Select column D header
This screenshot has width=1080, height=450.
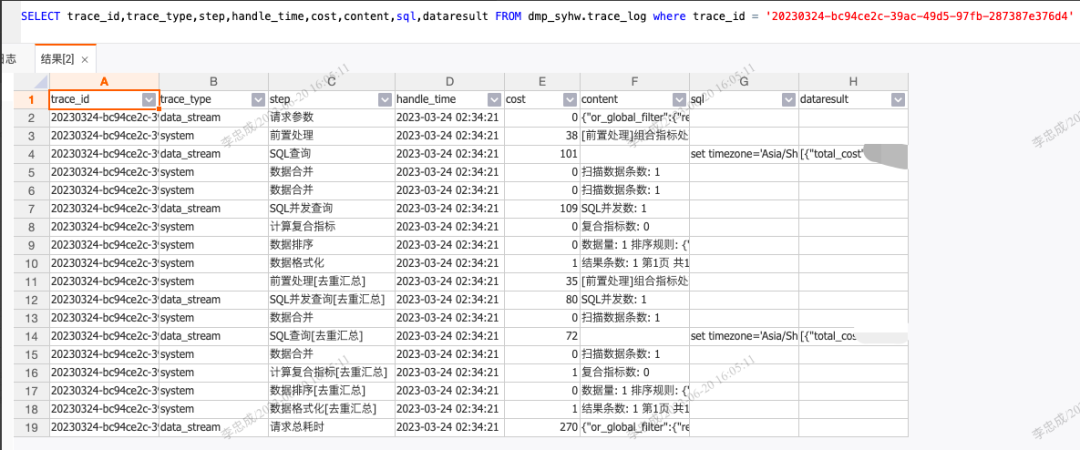(449, 81)
